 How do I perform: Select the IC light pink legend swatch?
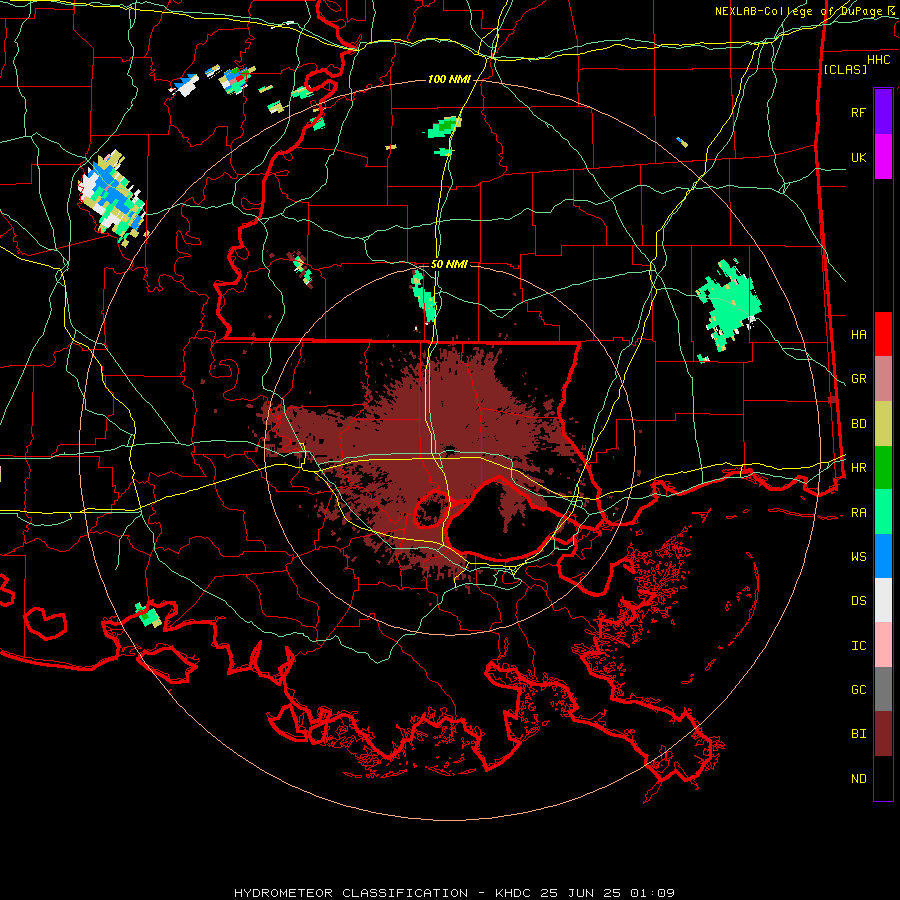click(883, 645)
